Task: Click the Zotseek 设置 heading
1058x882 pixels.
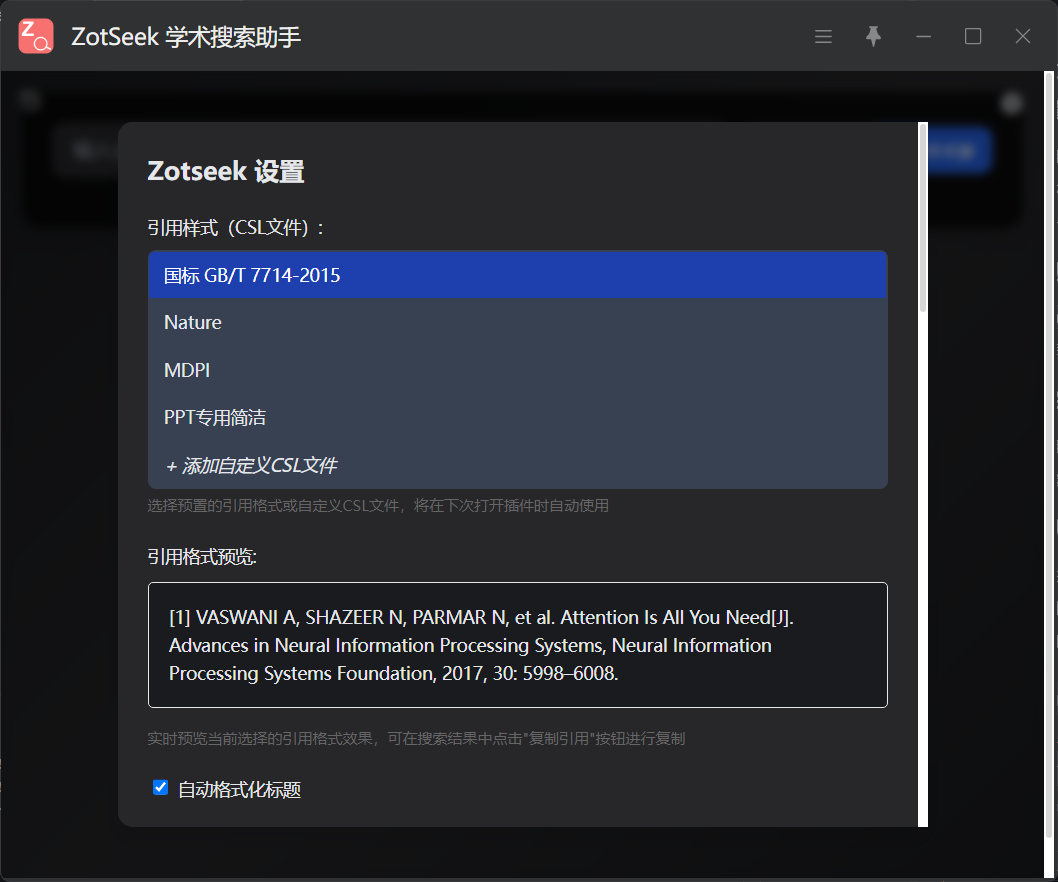Action: [226, 171]
